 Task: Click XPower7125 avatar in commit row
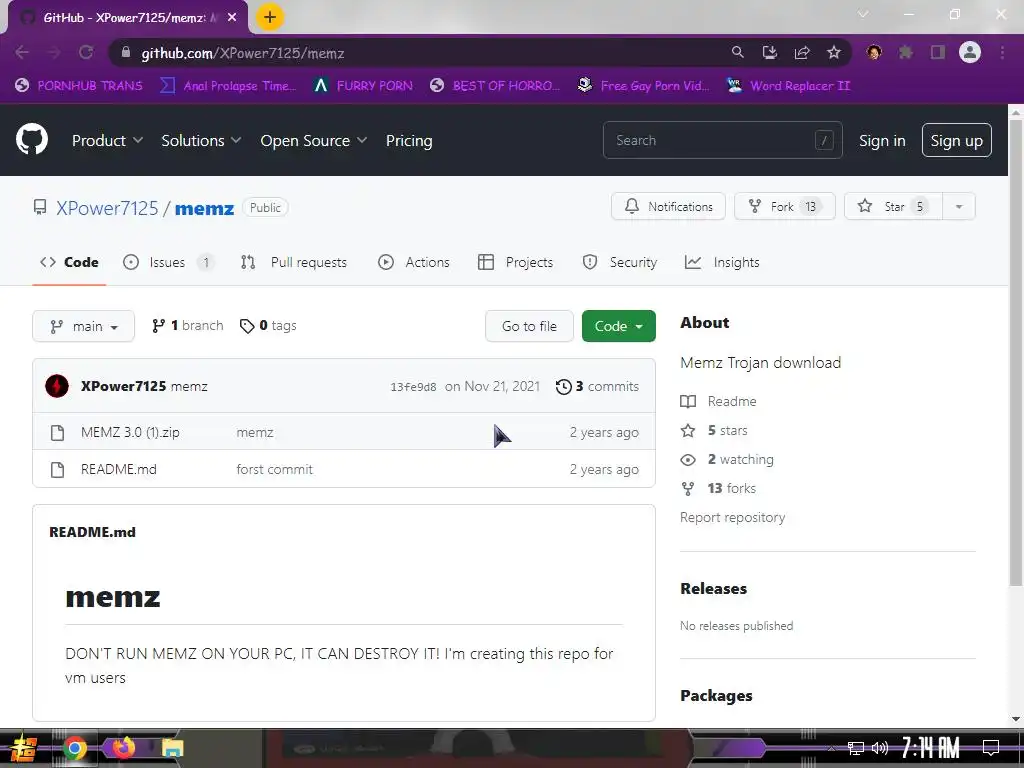click(57, 386)
